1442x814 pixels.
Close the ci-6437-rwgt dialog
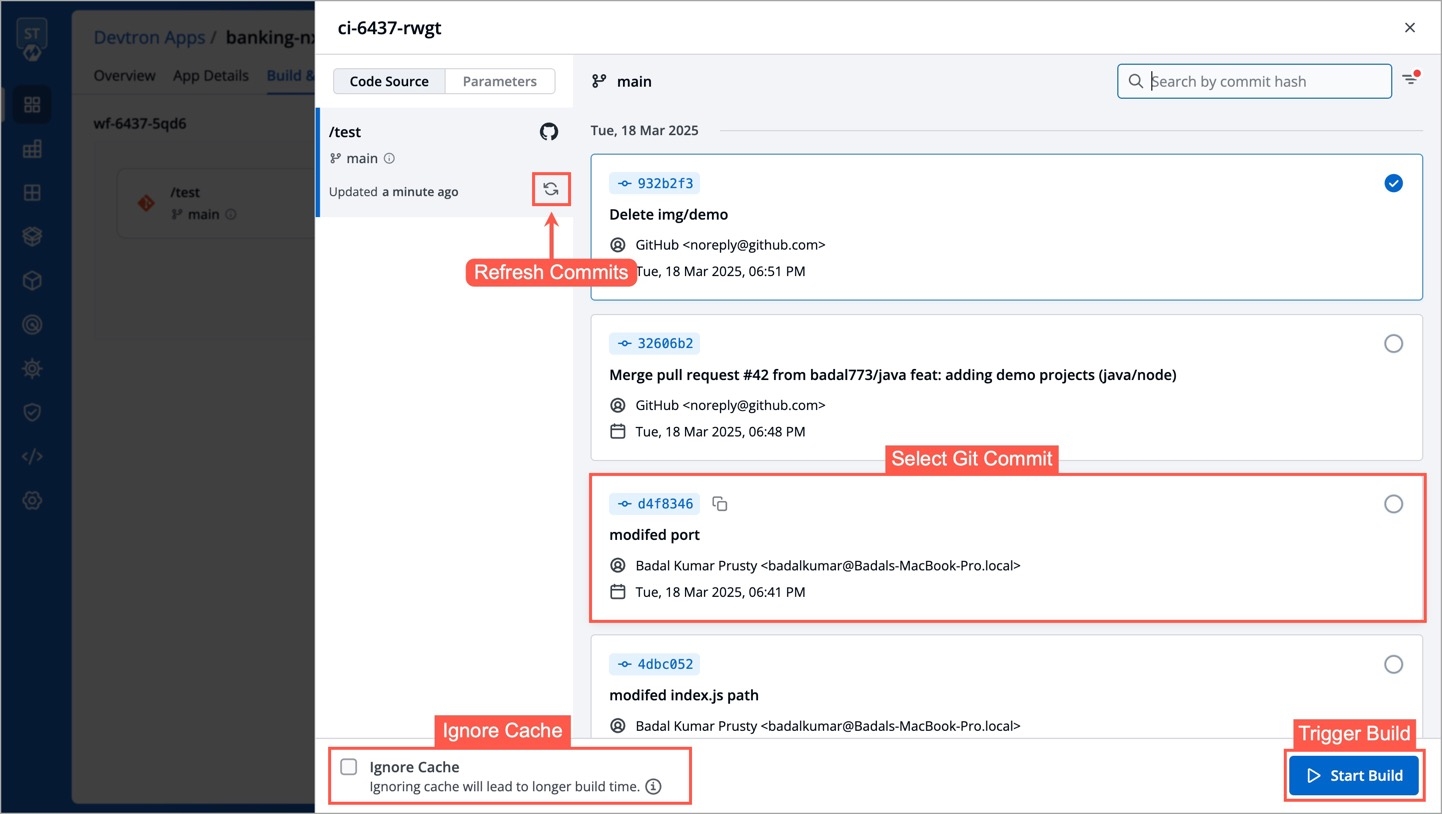pyautogui.click(x=1410, y=28)
